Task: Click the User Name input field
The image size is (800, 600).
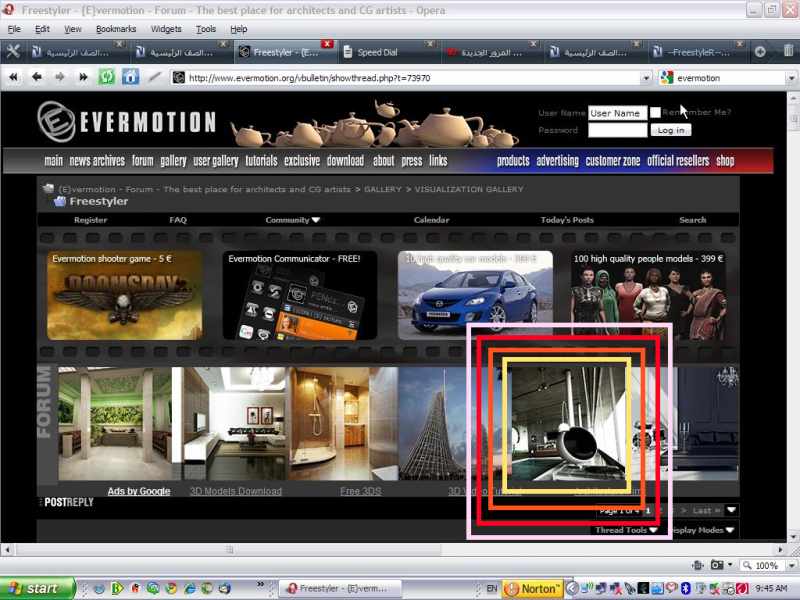Action: click(x=617, y=113)
